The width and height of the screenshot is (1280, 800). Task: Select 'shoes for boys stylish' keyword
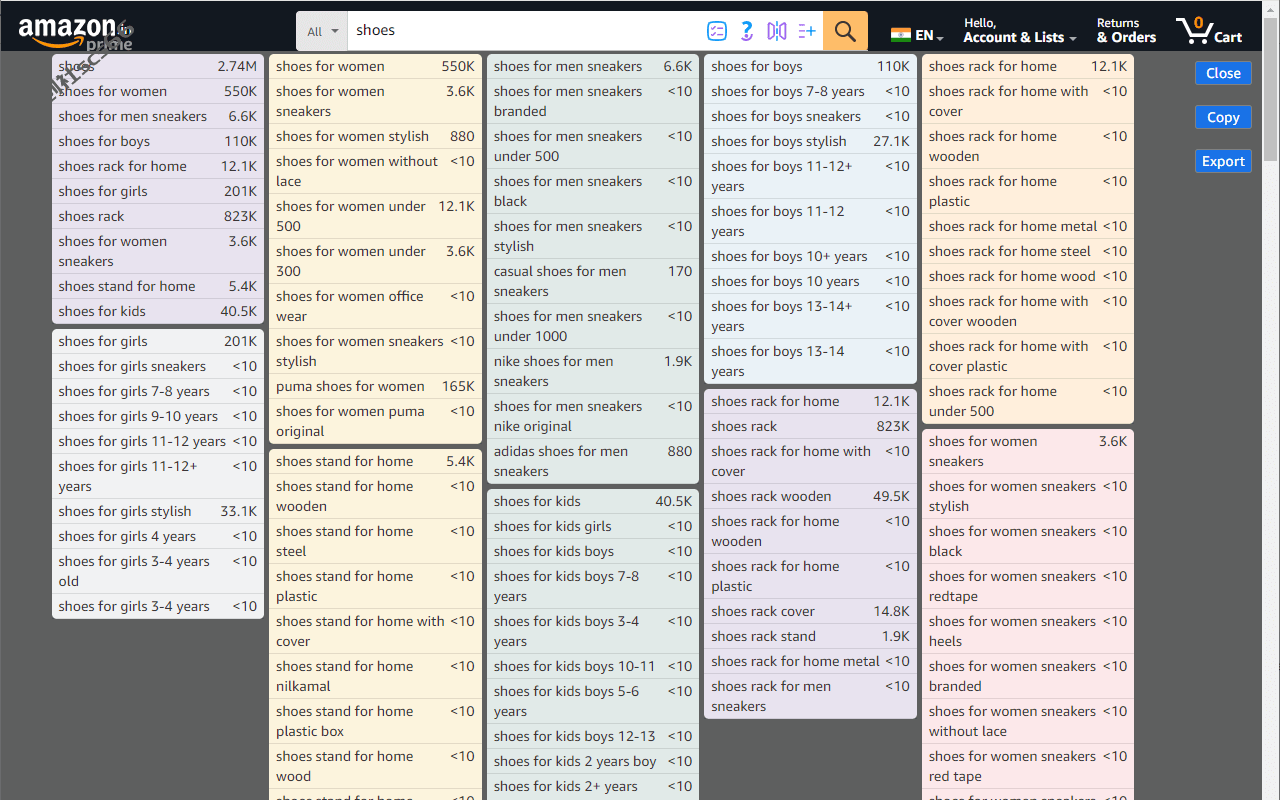coord(810,141)
